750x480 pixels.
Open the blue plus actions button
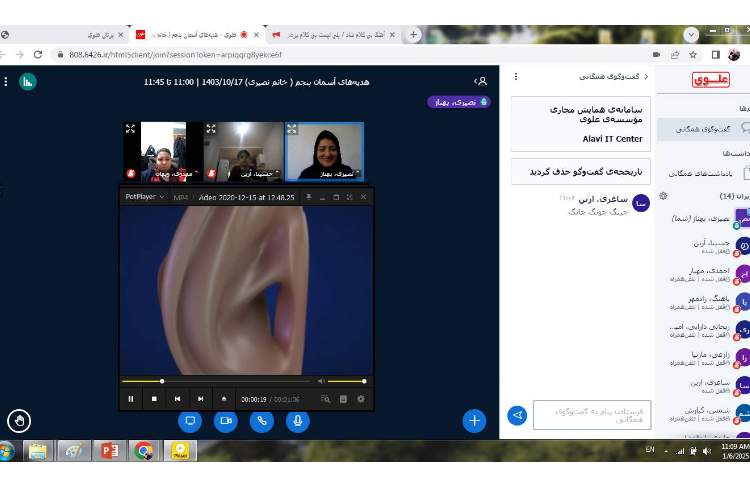point(474,421)
